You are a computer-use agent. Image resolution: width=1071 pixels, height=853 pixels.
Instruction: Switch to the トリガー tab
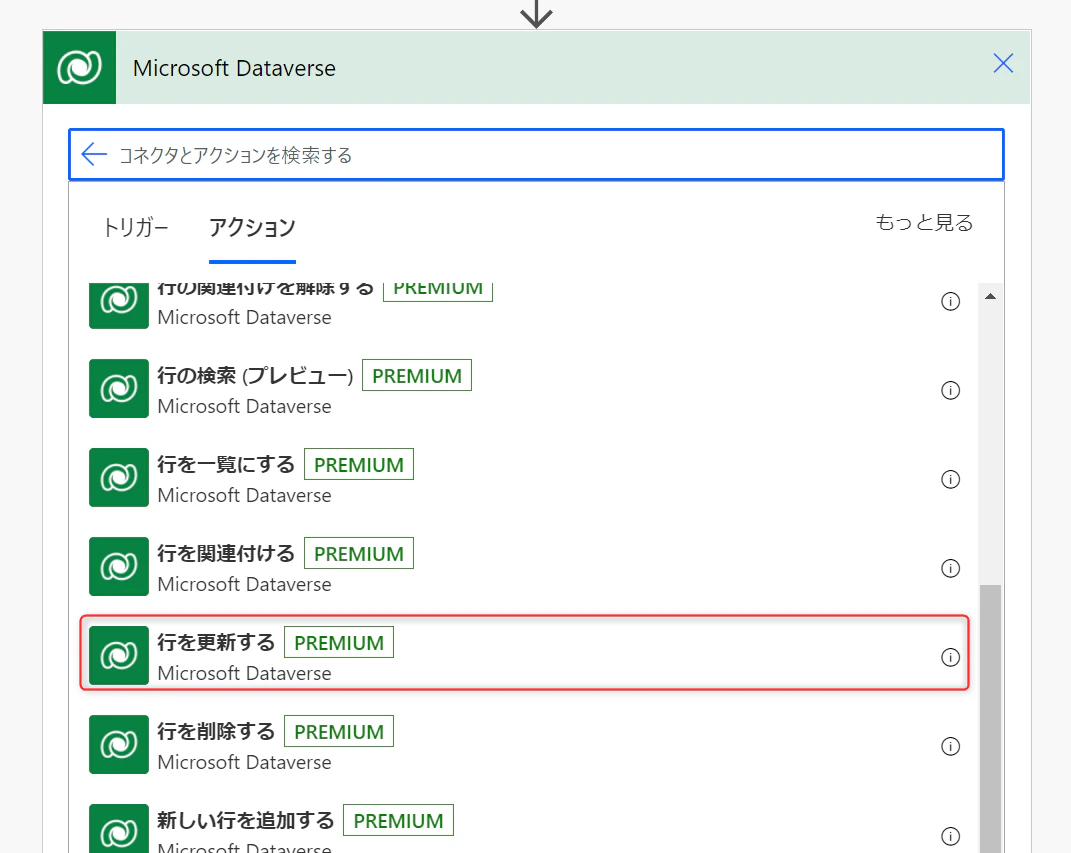[x=135, y=227]
